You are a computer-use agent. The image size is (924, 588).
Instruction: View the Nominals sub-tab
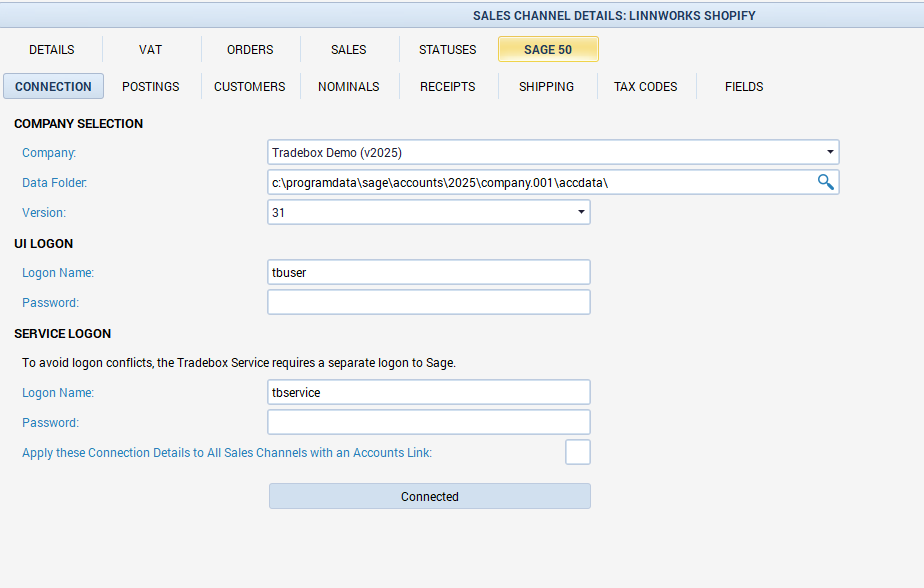pos(349,87)
